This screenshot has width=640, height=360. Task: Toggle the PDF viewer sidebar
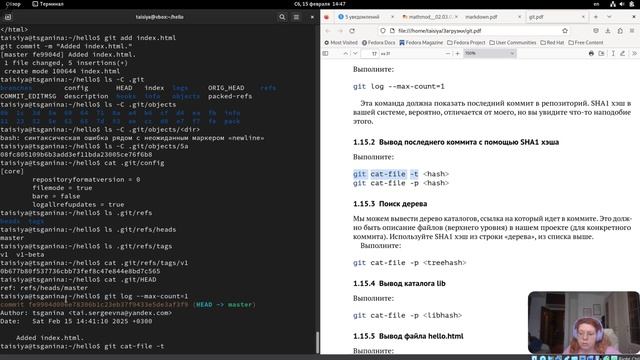[x=325, y=53]
